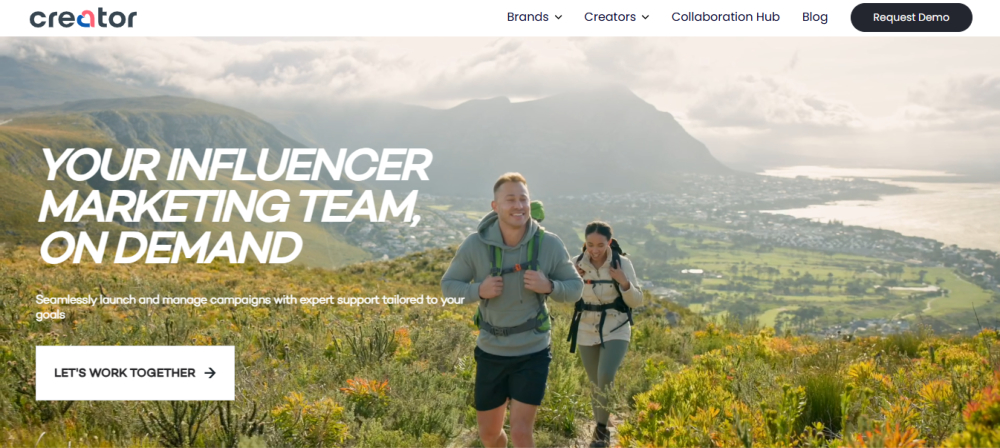Click the creator logo in the header
Screen dimensions: 1000x448
coord(83,18)
